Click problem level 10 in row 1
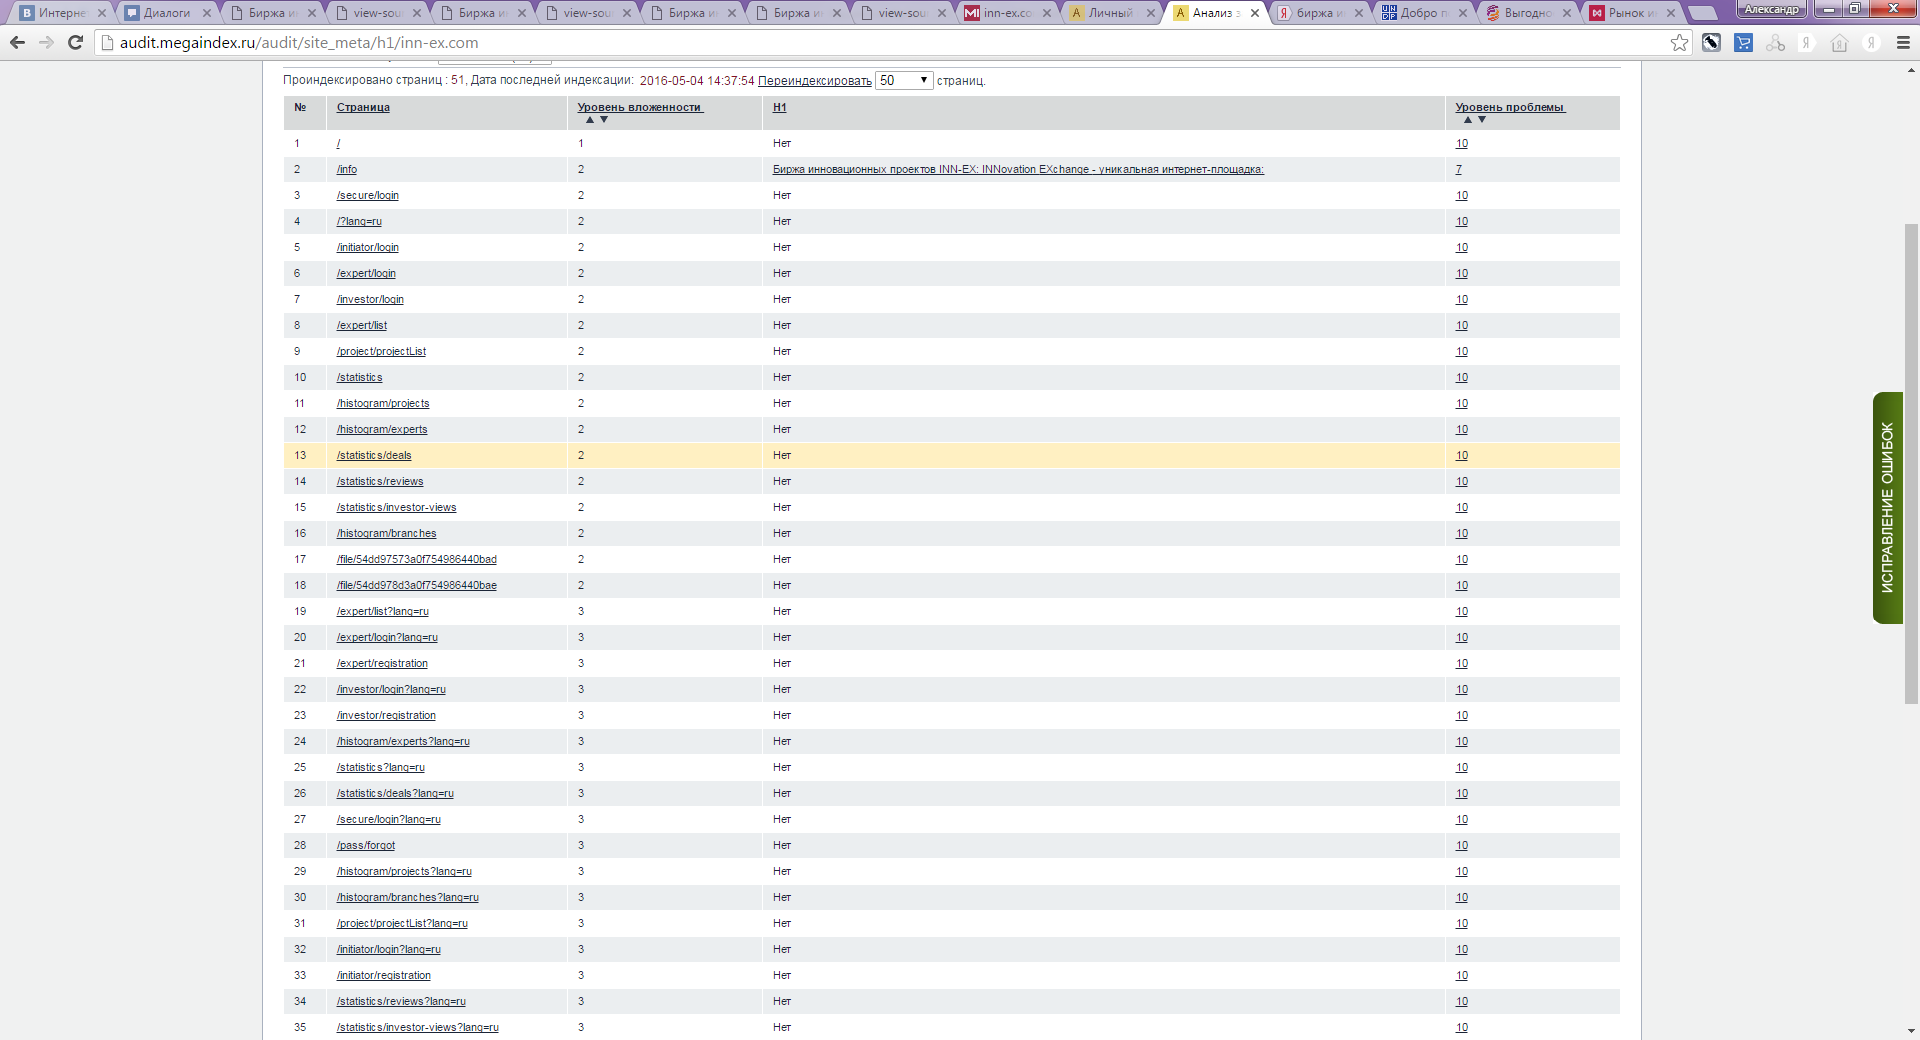This screenshot has height=1040, width=1920. (1462, 143)
